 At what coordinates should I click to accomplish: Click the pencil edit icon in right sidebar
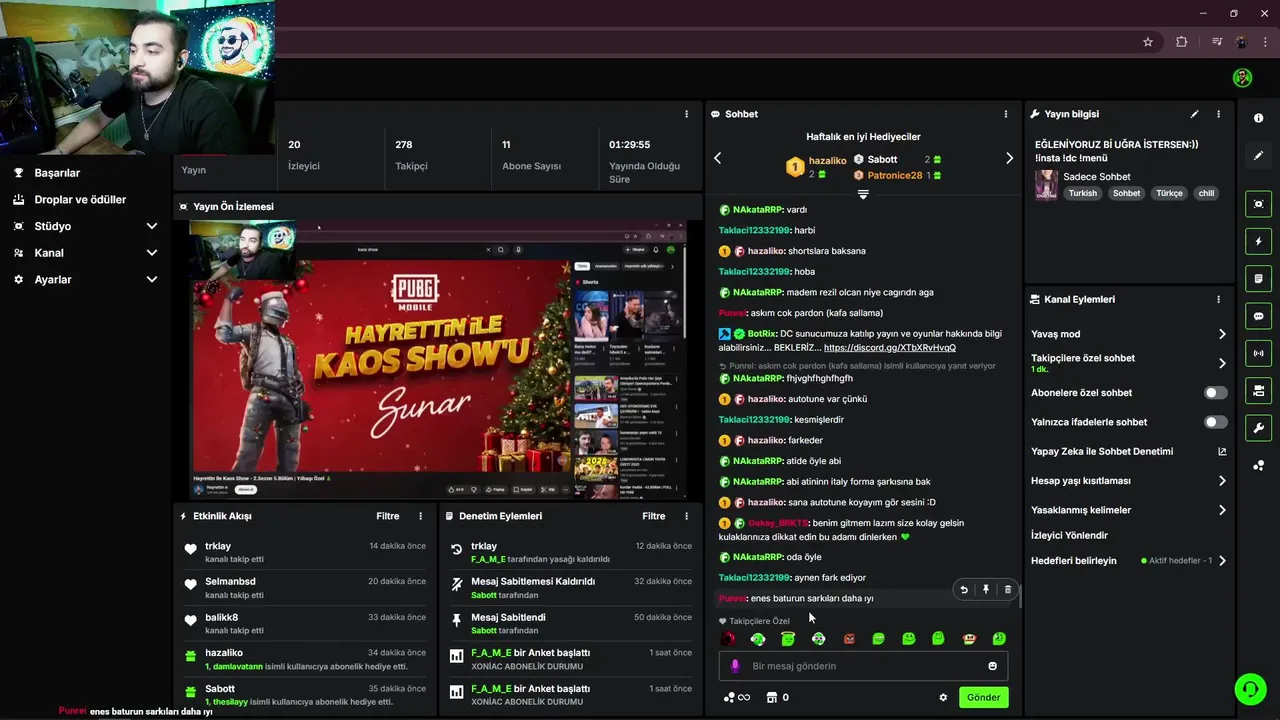tap(1258, 156)
